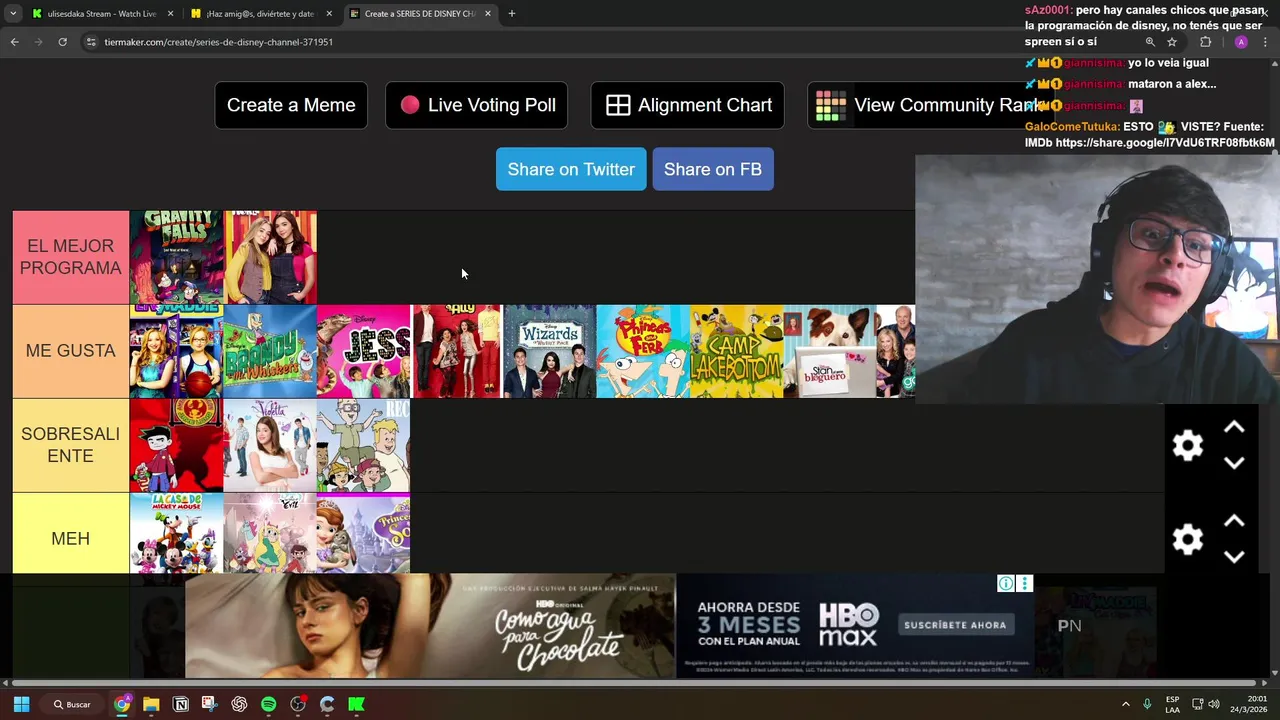Open settings gear for SOBRESALIENTE row
The height and width of the screenshot is (720, 1280).
point(1187,445)
